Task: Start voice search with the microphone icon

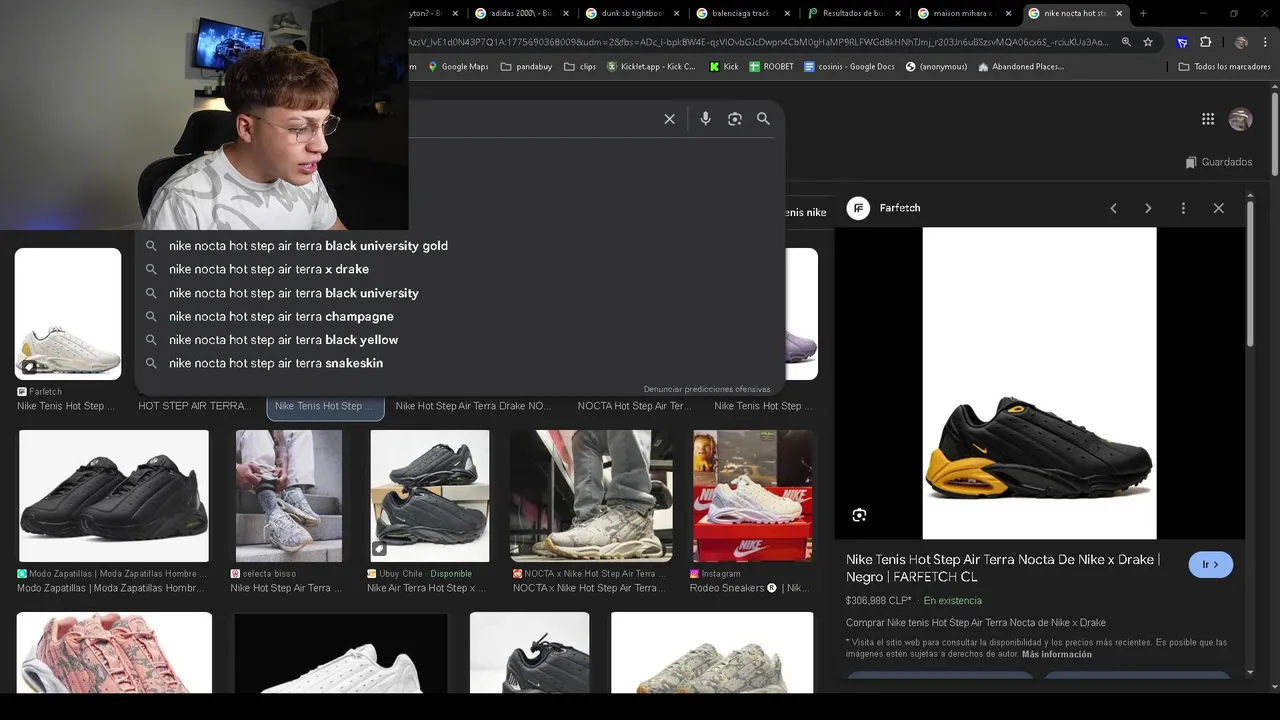Action: click(705, 119)
